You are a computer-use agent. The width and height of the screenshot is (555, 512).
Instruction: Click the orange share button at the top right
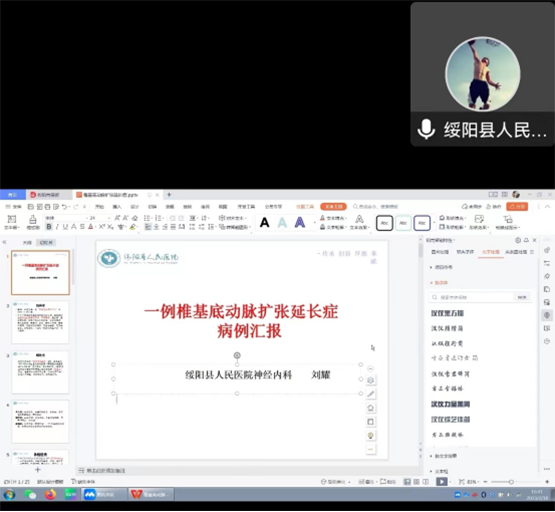tap(517, 206)
